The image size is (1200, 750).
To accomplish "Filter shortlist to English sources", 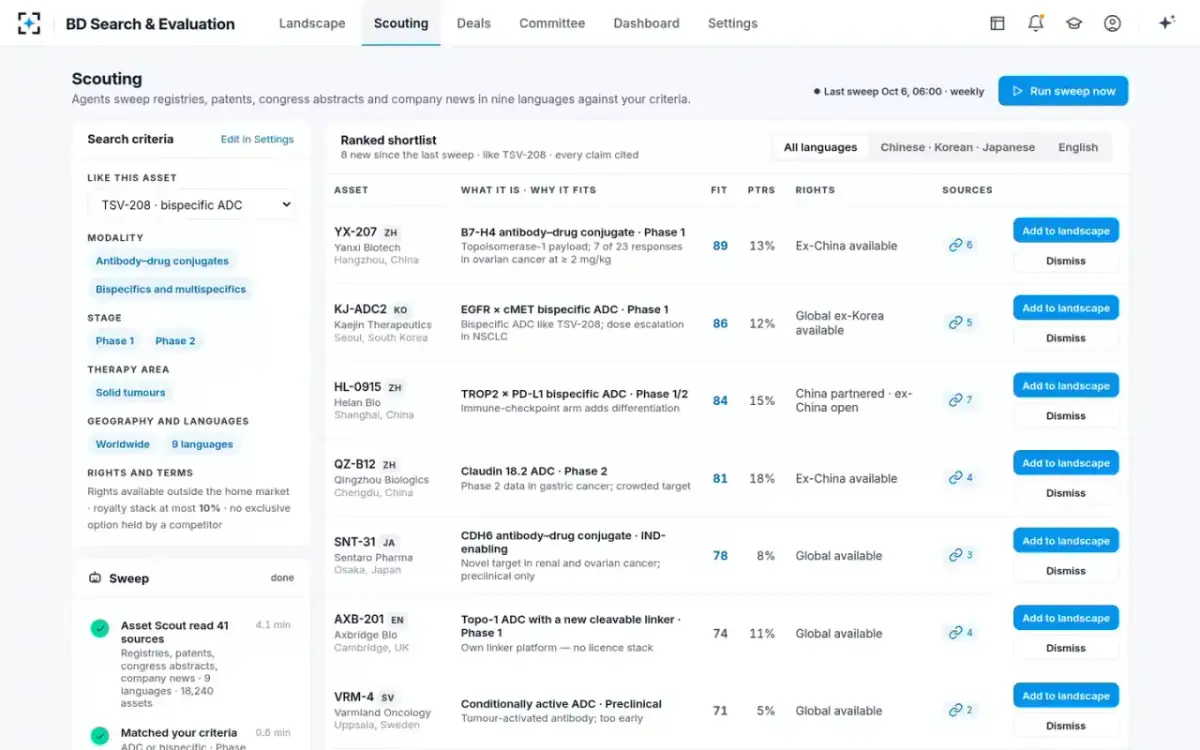I will 1078,147.
